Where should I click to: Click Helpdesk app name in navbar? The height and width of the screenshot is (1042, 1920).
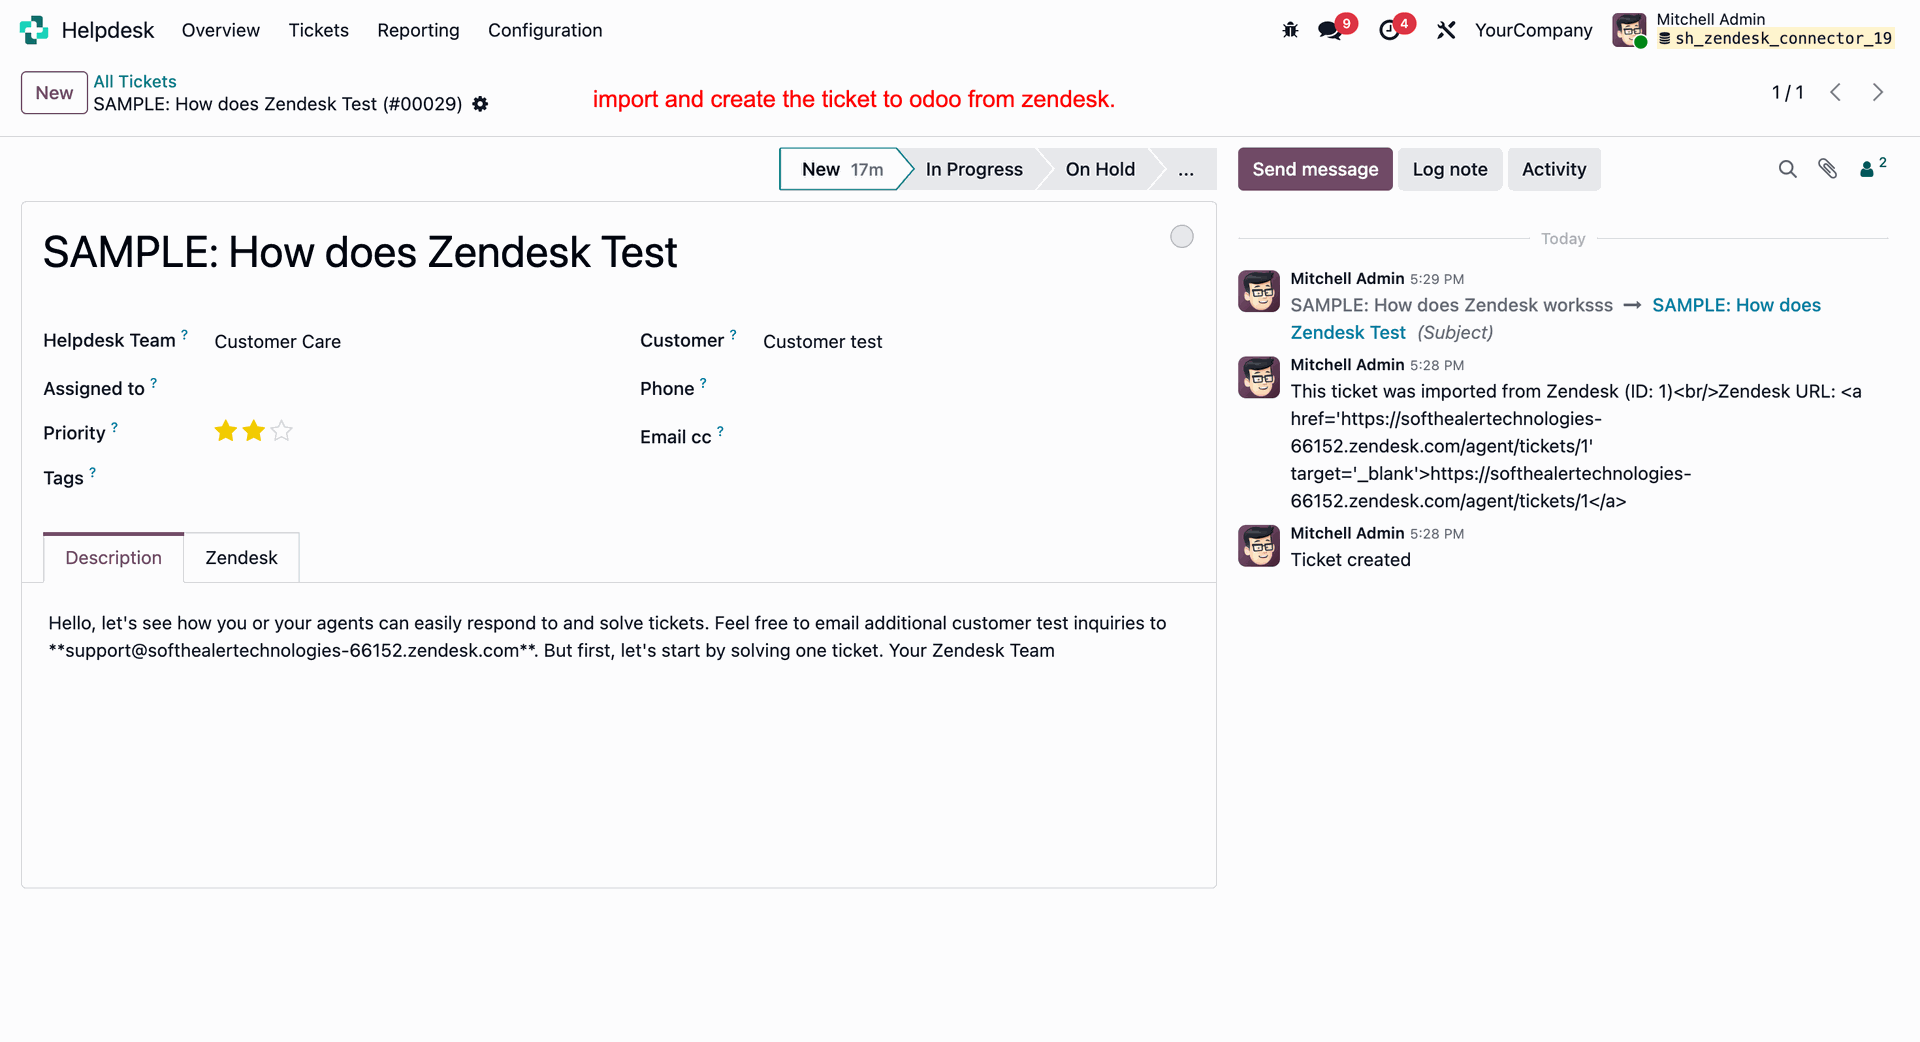tap(108, 30)
